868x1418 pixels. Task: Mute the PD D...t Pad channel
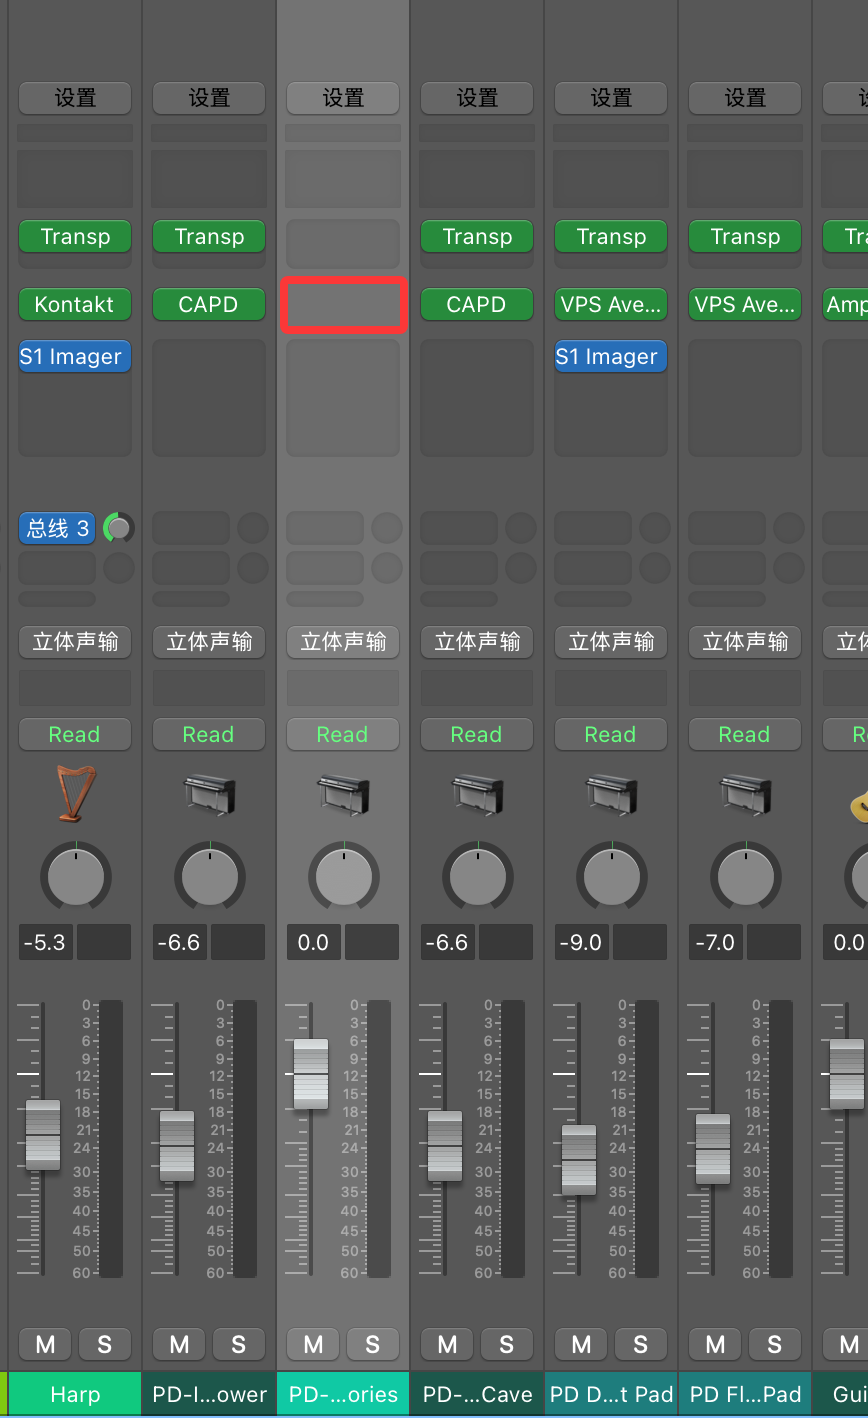[581, 1344]
